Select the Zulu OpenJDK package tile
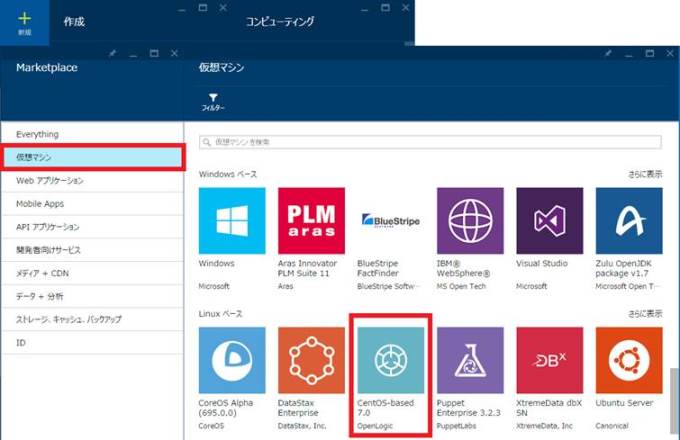The image size is (680, 440). [629, 221]
